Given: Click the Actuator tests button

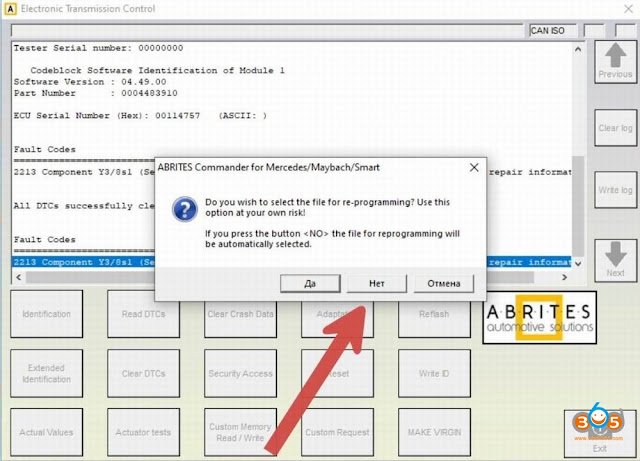Looking at the screenshot, I should [x=143, y=432].
